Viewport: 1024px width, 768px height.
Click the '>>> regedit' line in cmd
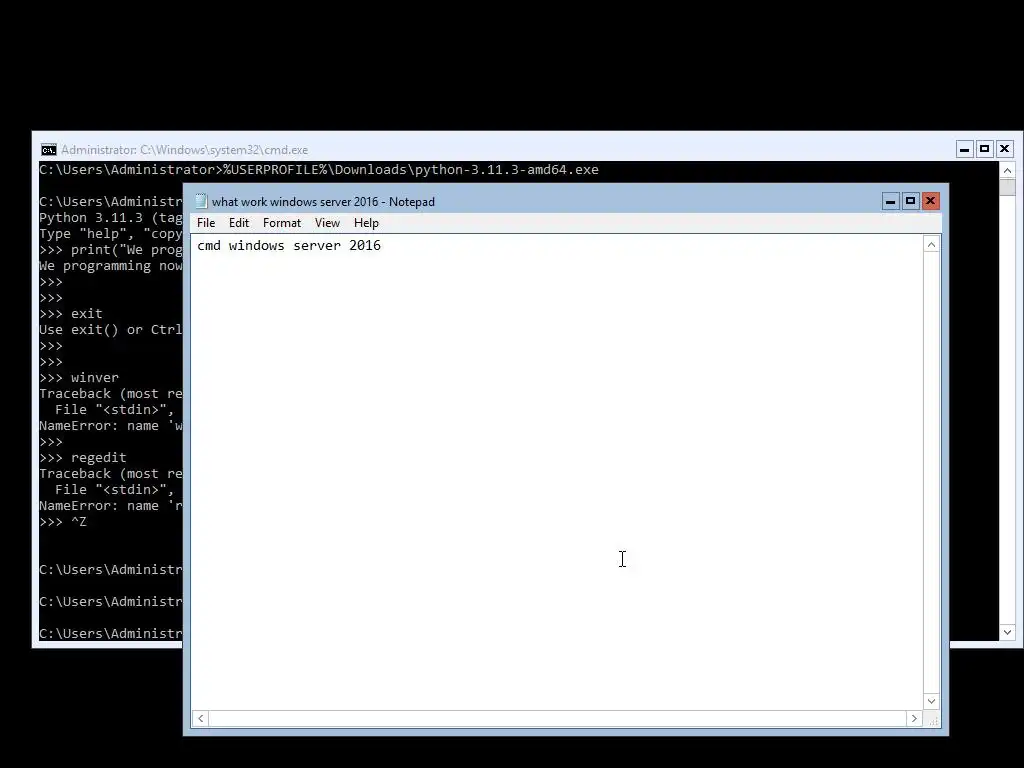(83, 458)
